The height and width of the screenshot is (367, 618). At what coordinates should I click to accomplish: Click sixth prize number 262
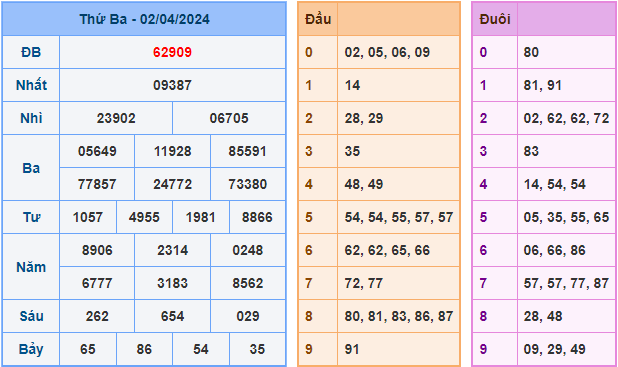coord(97,316)
